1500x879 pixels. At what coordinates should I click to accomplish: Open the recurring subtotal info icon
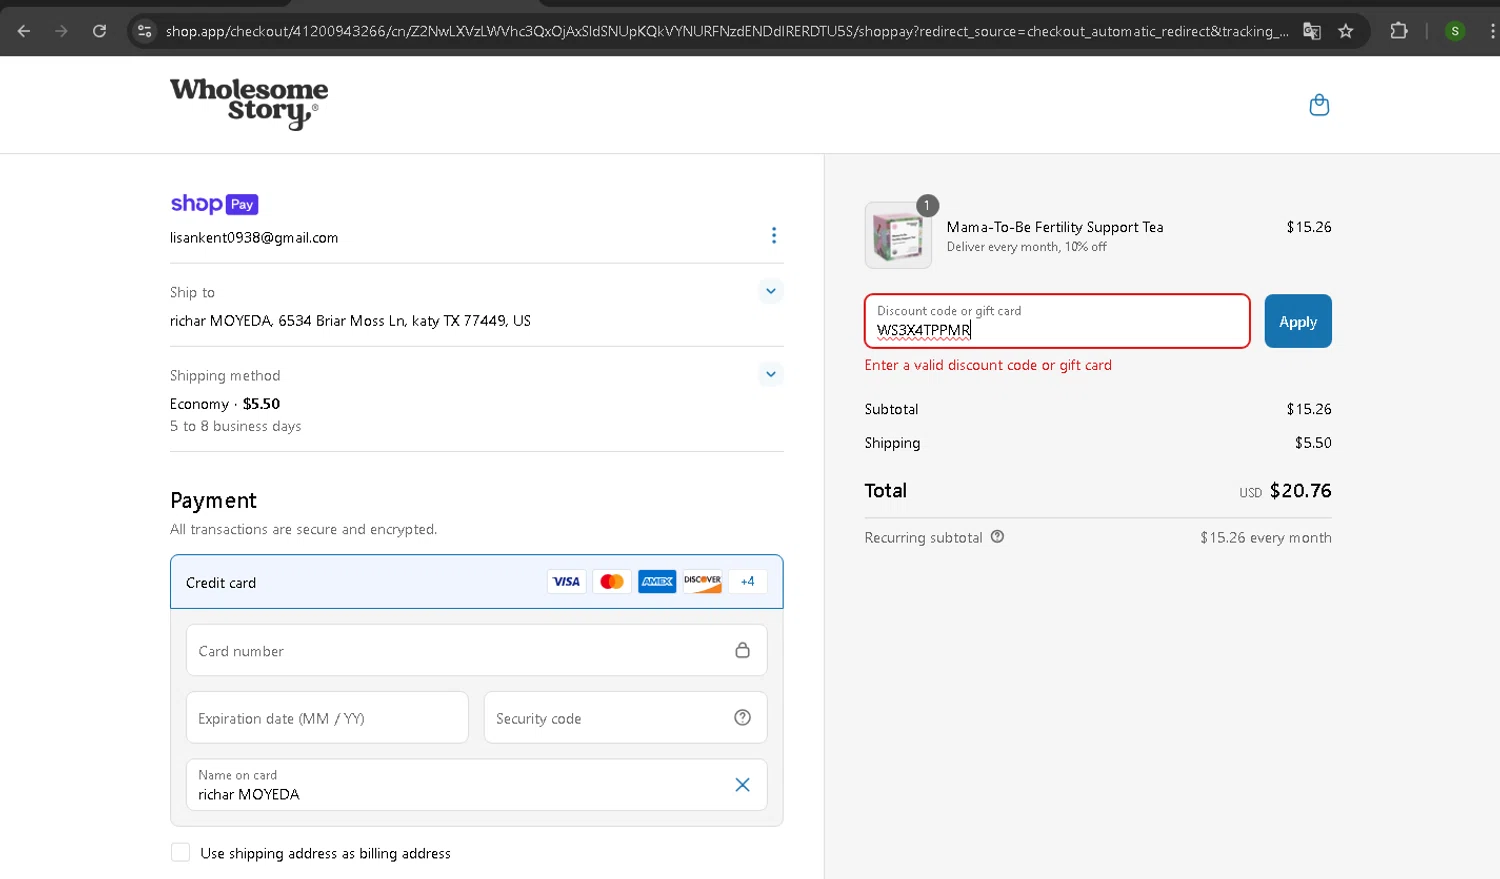[x=997, y=537]
